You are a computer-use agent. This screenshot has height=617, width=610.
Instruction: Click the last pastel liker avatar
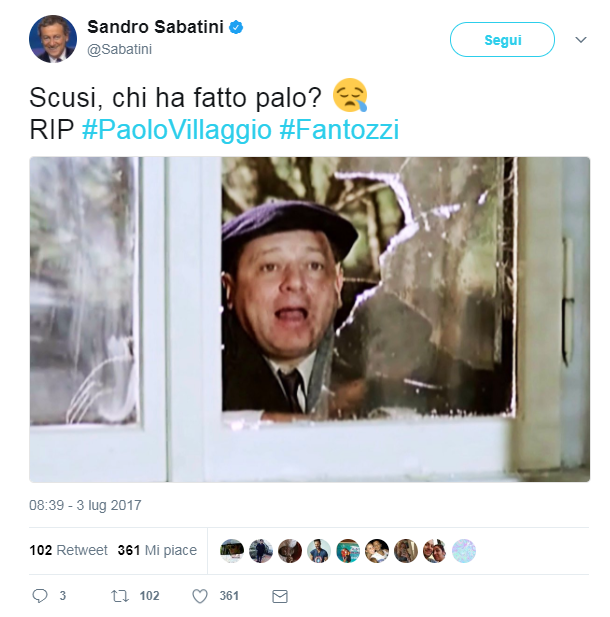pyautogui.click(x=464, y=550)
